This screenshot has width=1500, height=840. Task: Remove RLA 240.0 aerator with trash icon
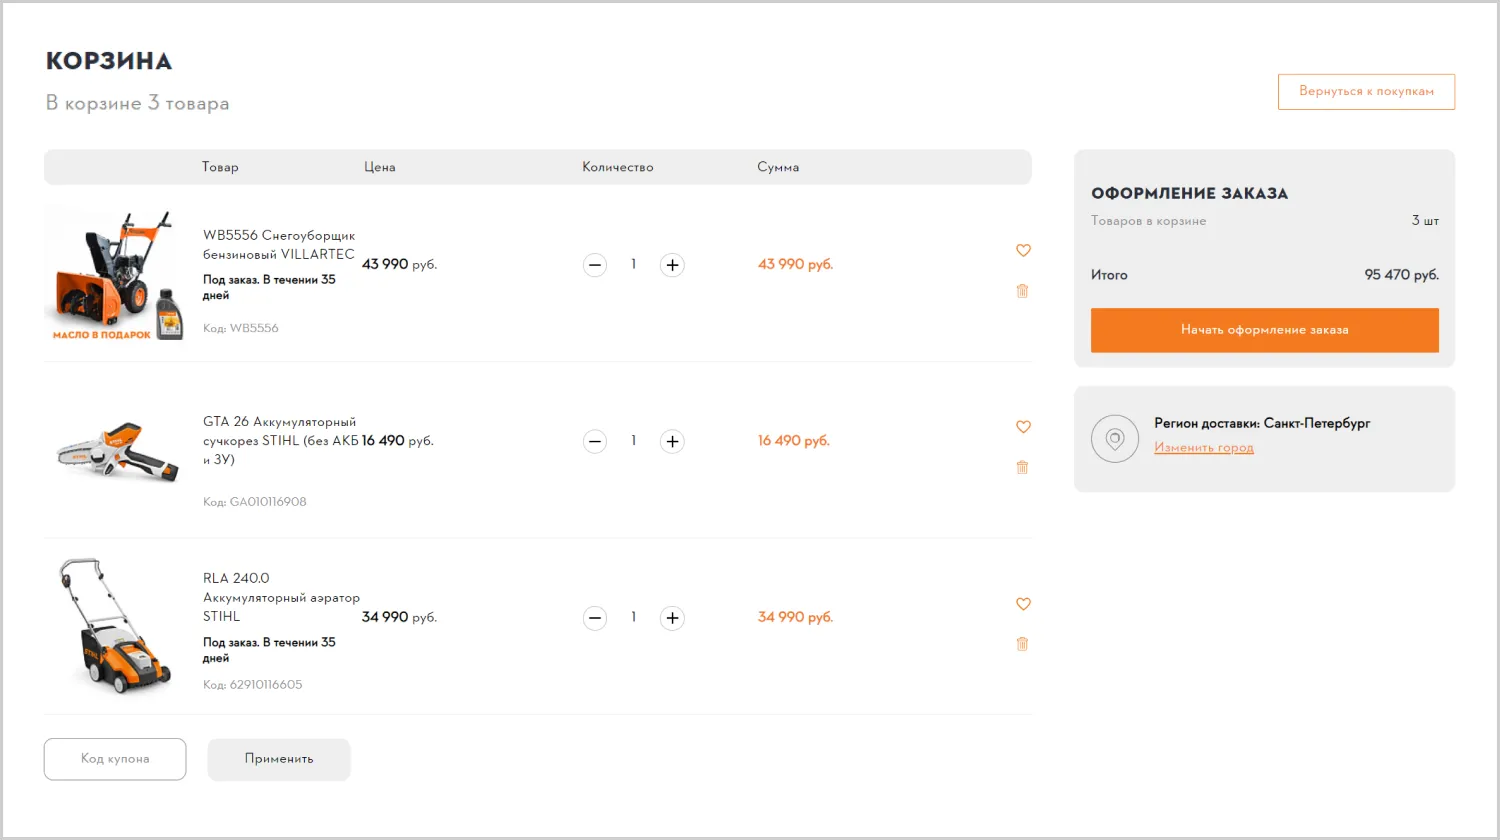[x=1022, y=644]
